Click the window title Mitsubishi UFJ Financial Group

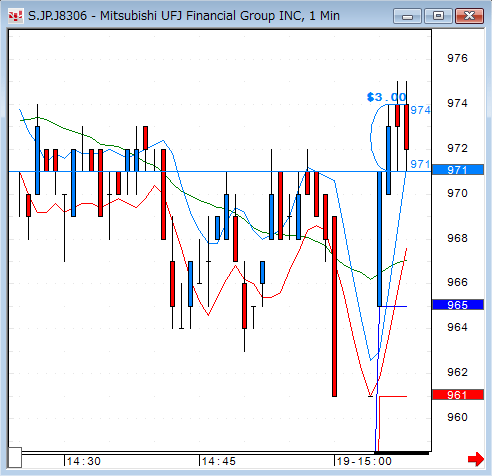(201, 16)
